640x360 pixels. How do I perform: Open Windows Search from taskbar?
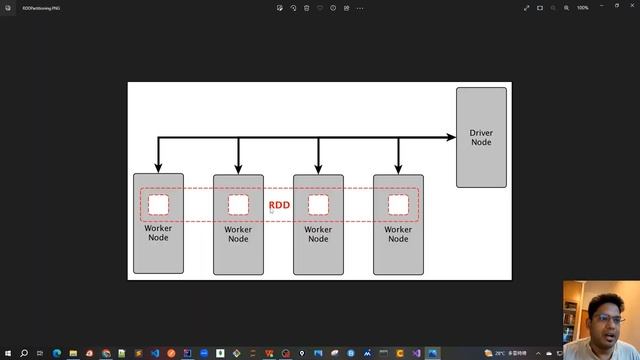click(24, 353)
